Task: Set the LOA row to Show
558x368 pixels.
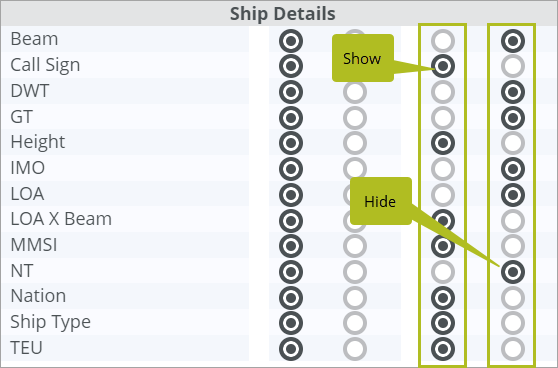Action: coord(443,195)
